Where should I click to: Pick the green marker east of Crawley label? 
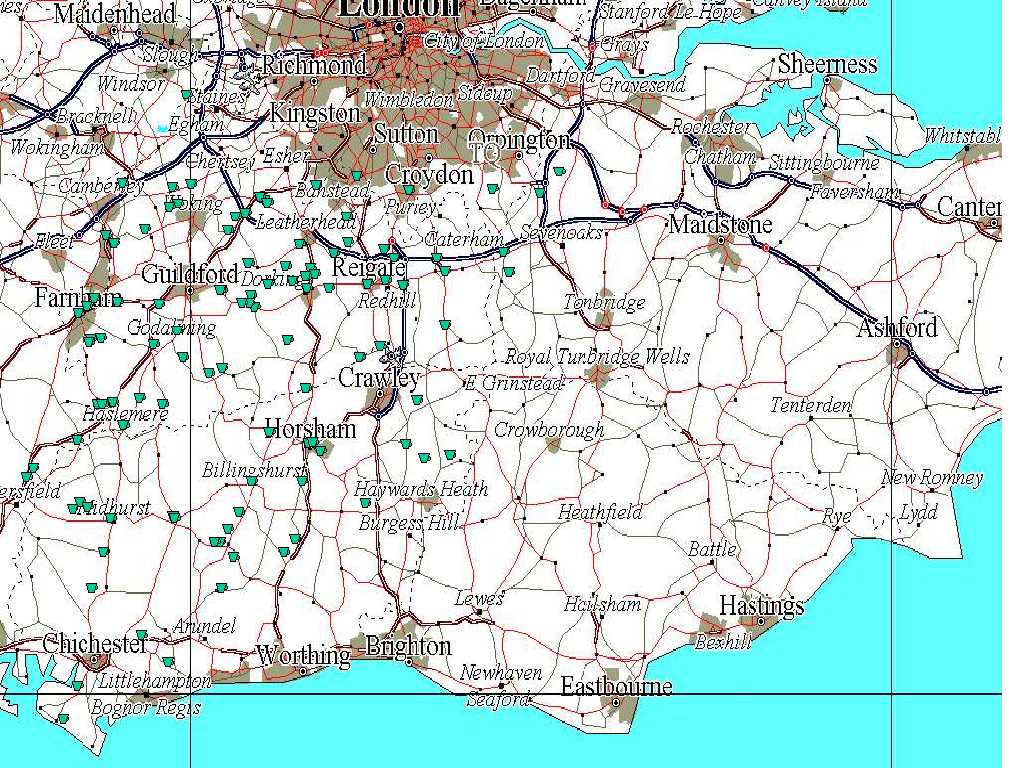click(x=417, y=400)
